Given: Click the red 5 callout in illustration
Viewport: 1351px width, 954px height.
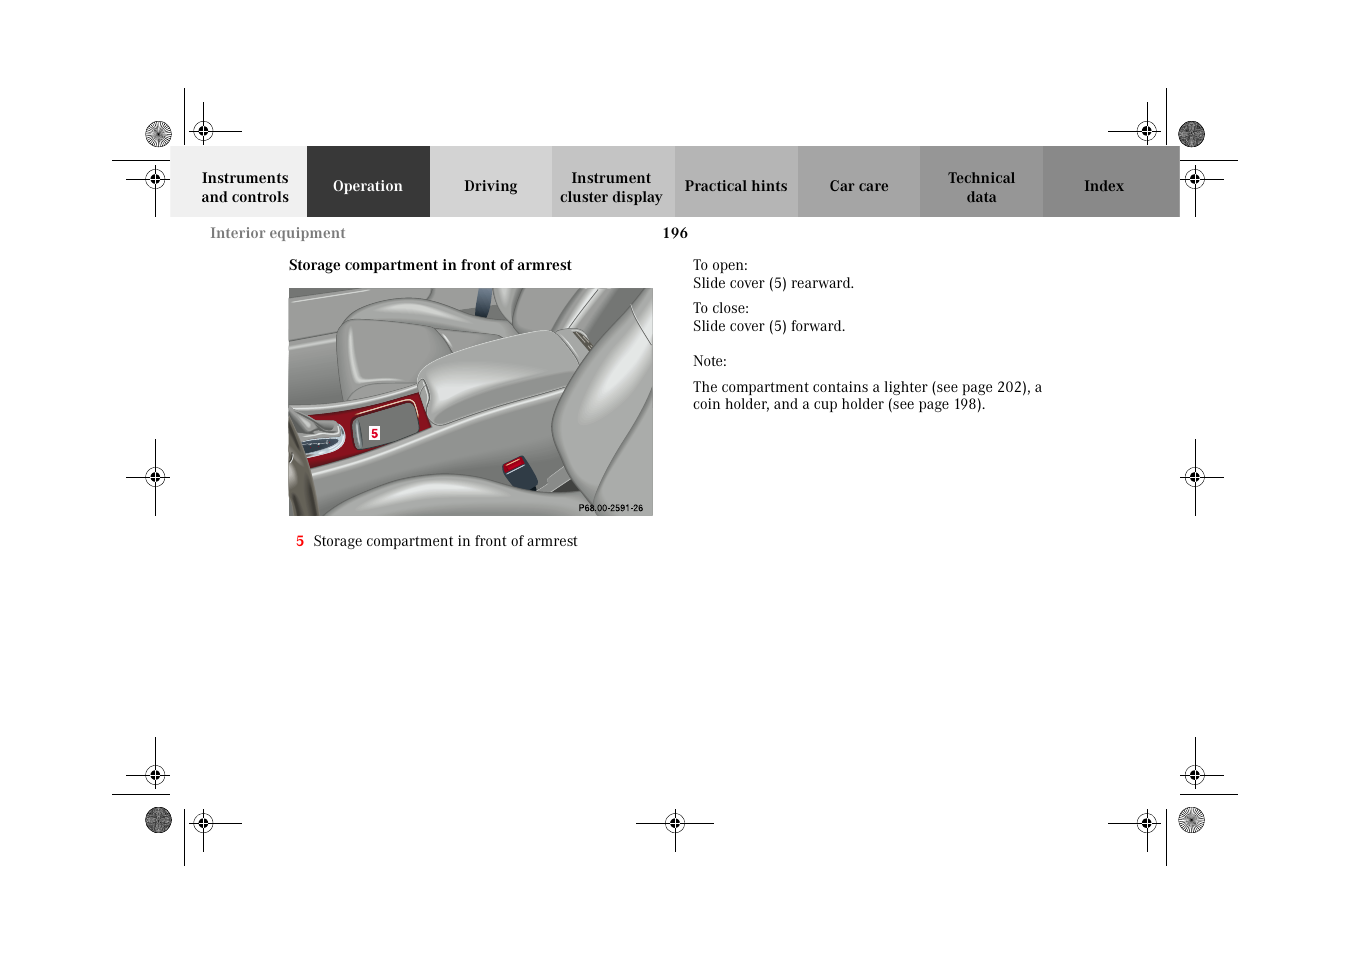Looking at the screenshot, I should tap(375, 433).
